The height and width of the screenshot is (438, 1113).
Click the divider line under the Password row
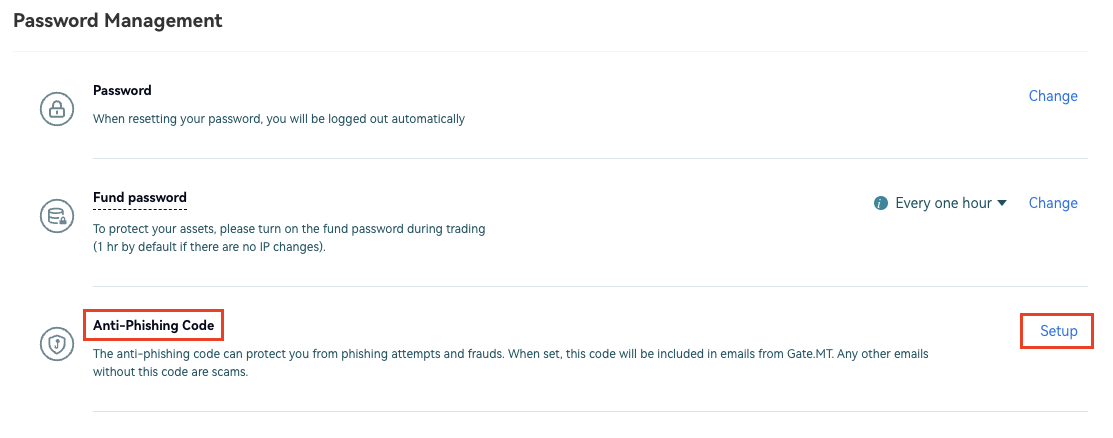pyautogui.click(x=590, y=158)
